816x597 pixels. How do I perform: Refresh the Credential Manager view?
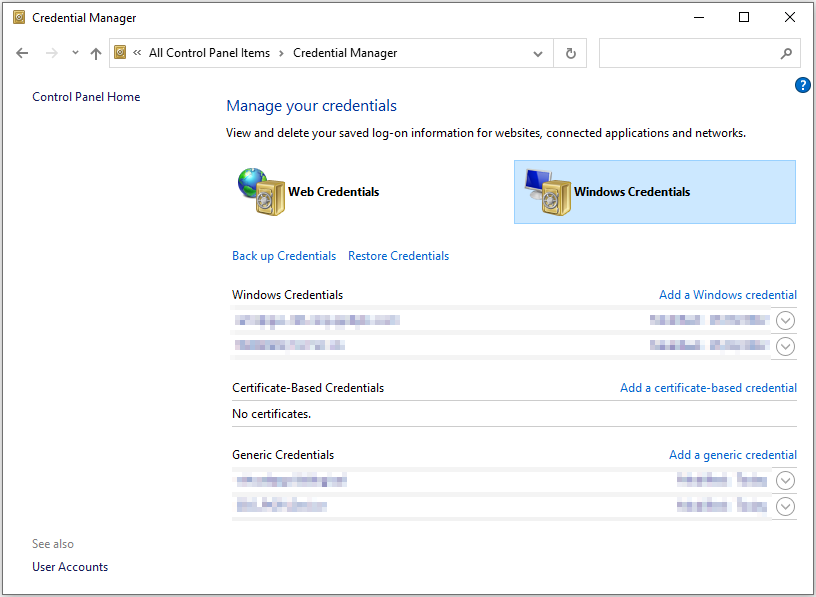(x=569, y=53)
